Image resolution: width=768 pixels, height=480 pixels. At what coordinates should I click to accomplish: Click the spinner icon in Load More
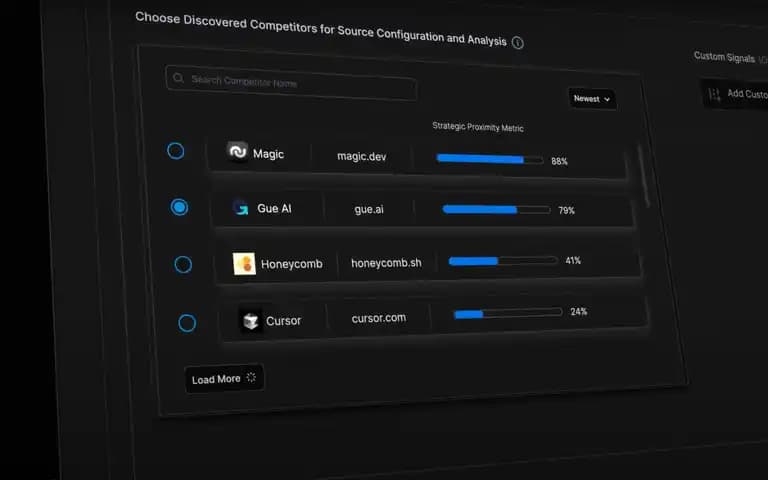pyautogui.click(x=251, y=377)
